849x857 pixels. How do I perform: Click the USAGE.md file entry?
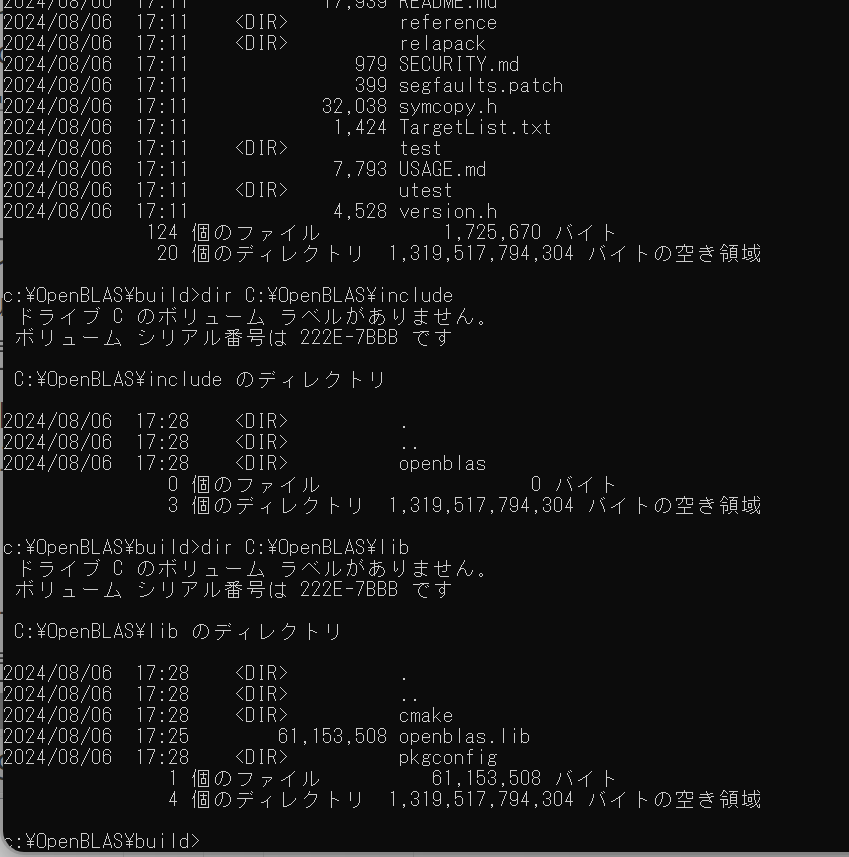442,169
